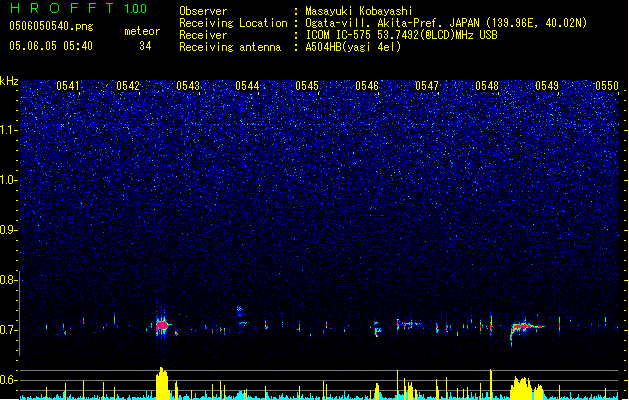Click the 1.0 kHz axis label

[9, 180]
